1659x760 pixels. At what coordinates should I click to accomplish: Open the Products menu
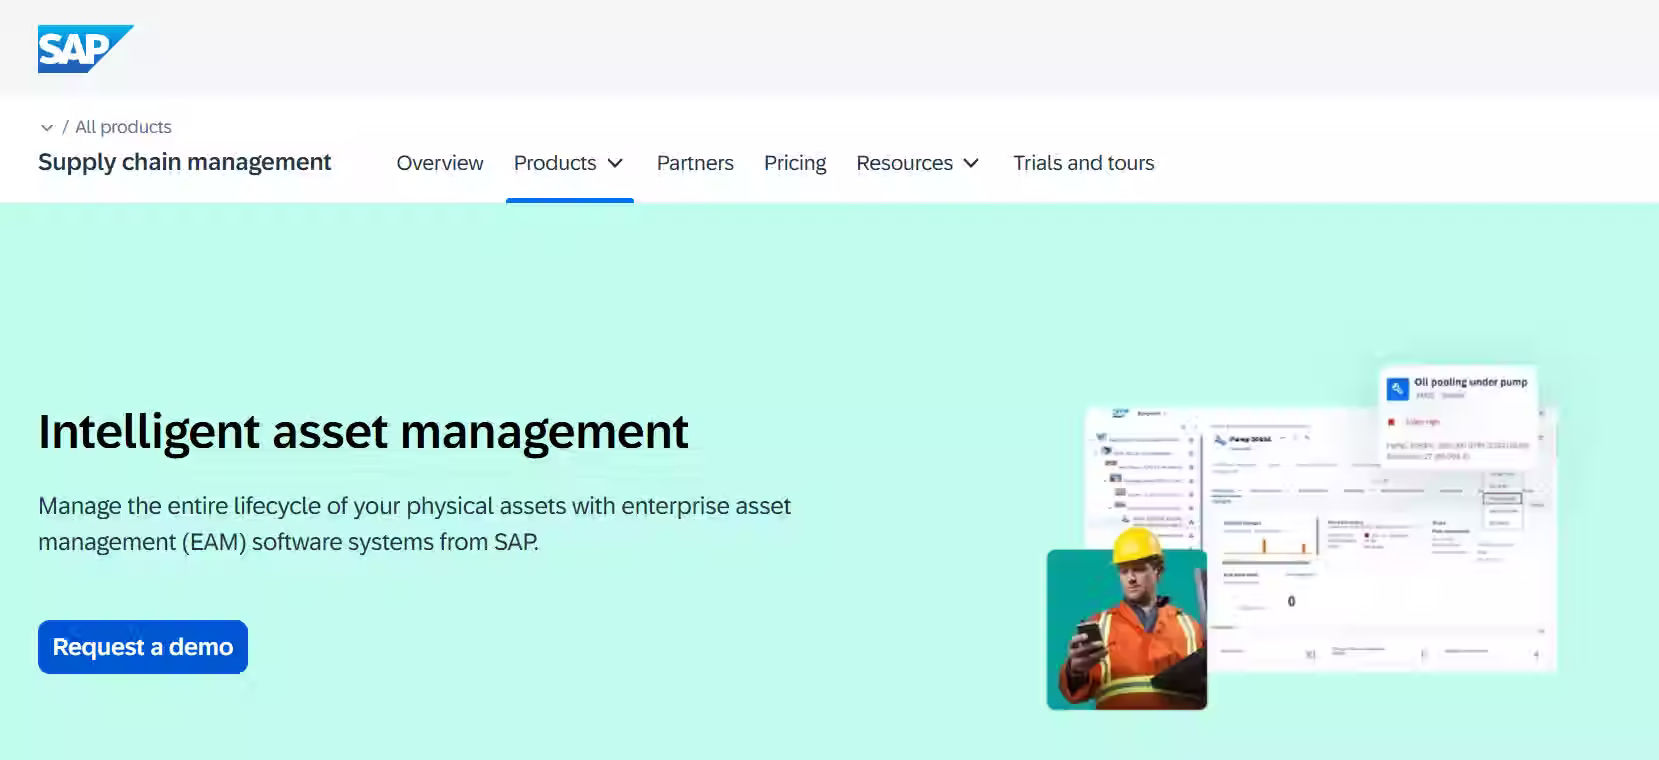(x=569, y=163)
